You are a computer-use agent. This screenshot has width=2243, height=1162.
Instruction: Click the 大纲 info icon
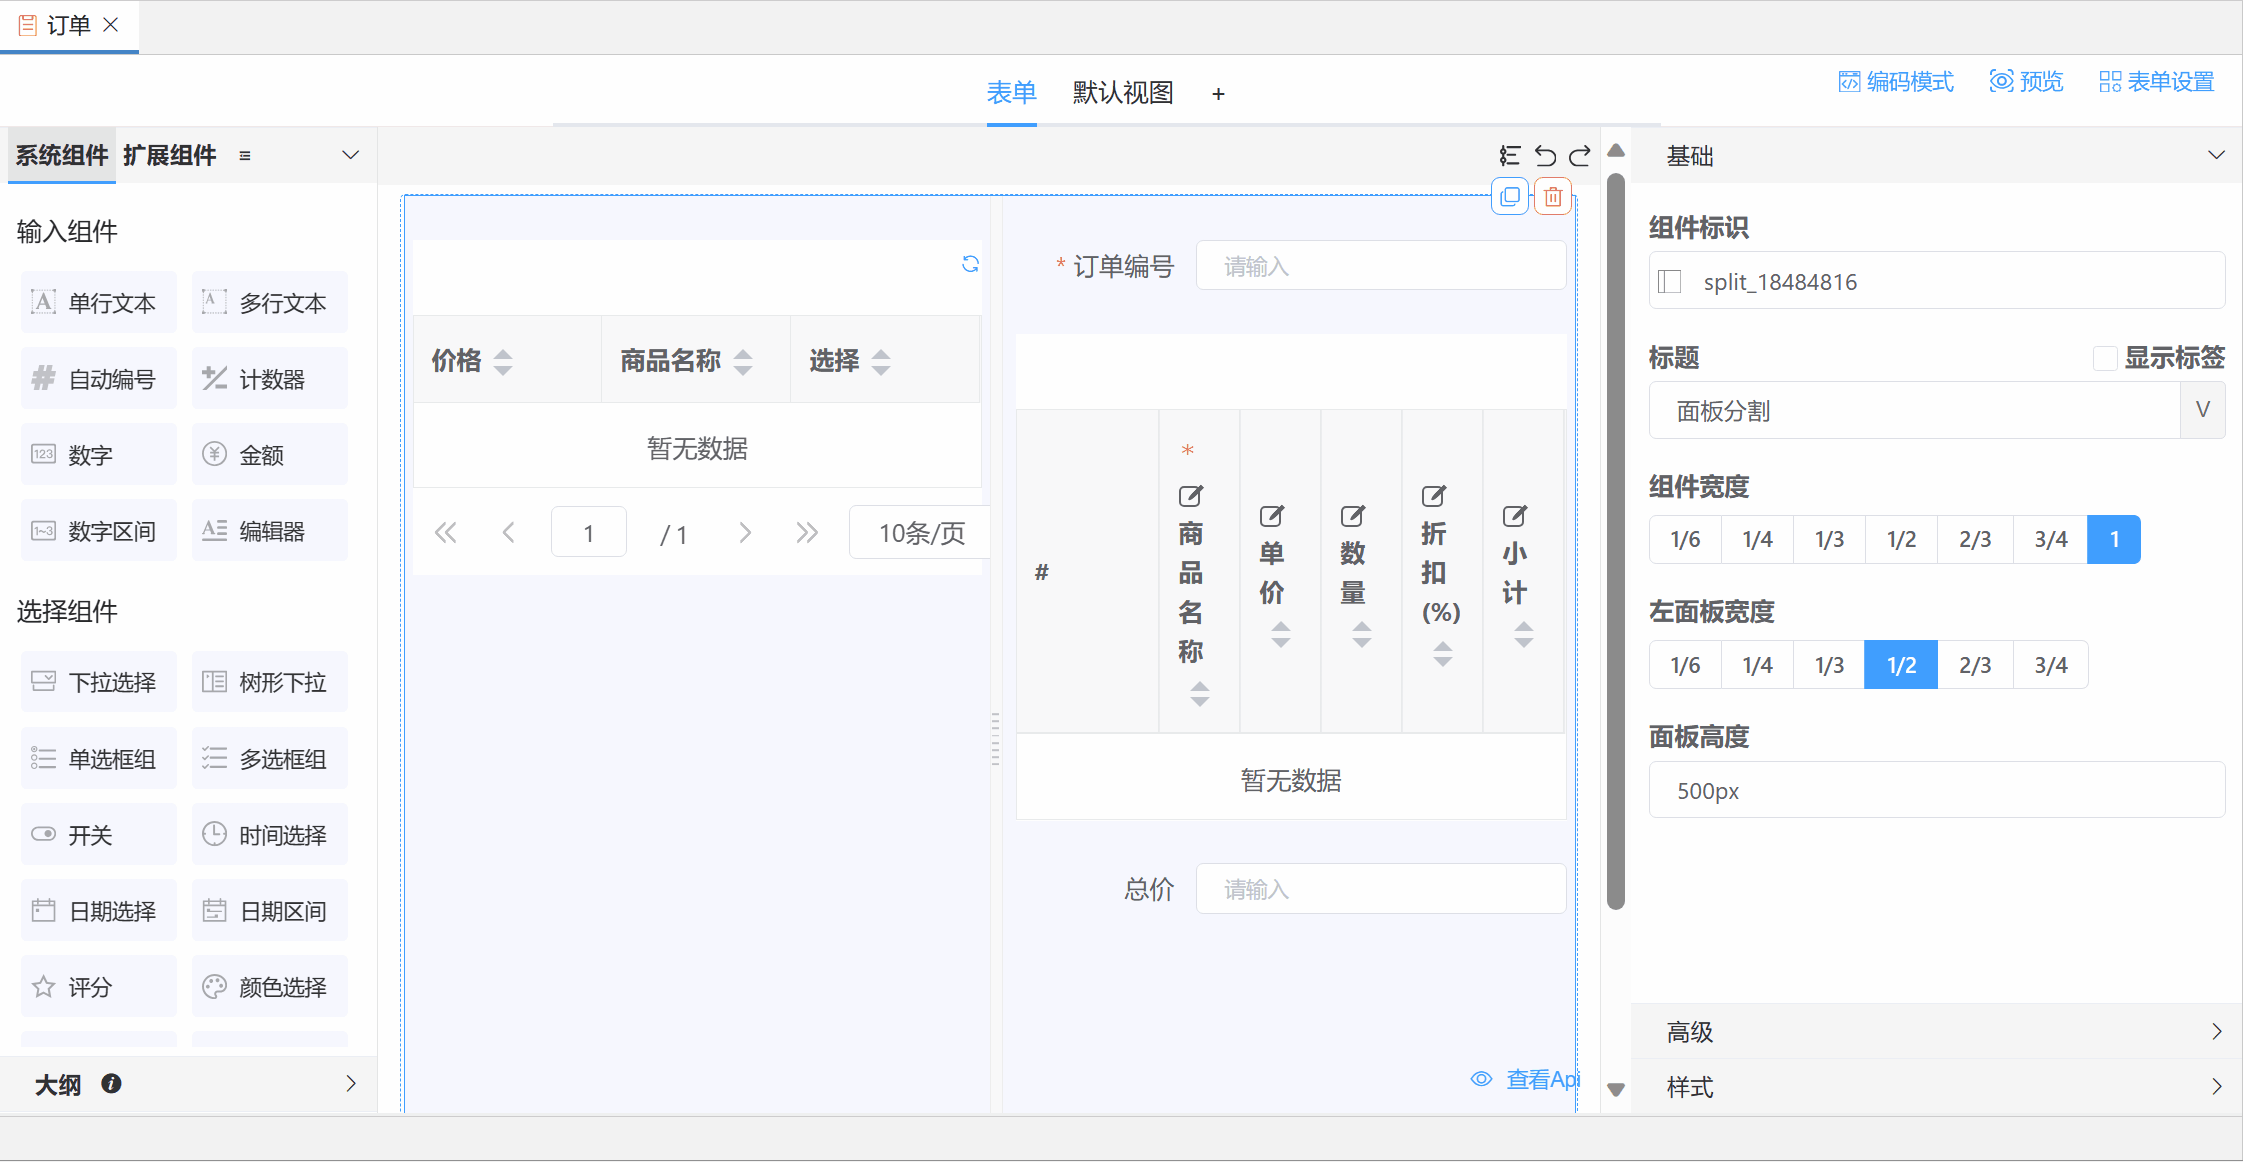pyautogui.click(x=111, y=1084)
